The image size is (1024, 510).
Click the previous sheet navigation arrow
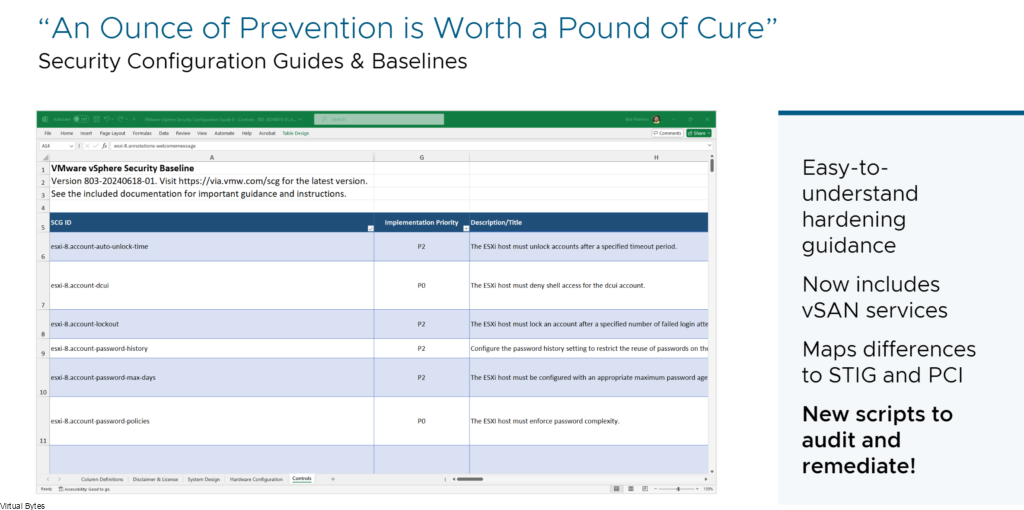coord(48,479)
